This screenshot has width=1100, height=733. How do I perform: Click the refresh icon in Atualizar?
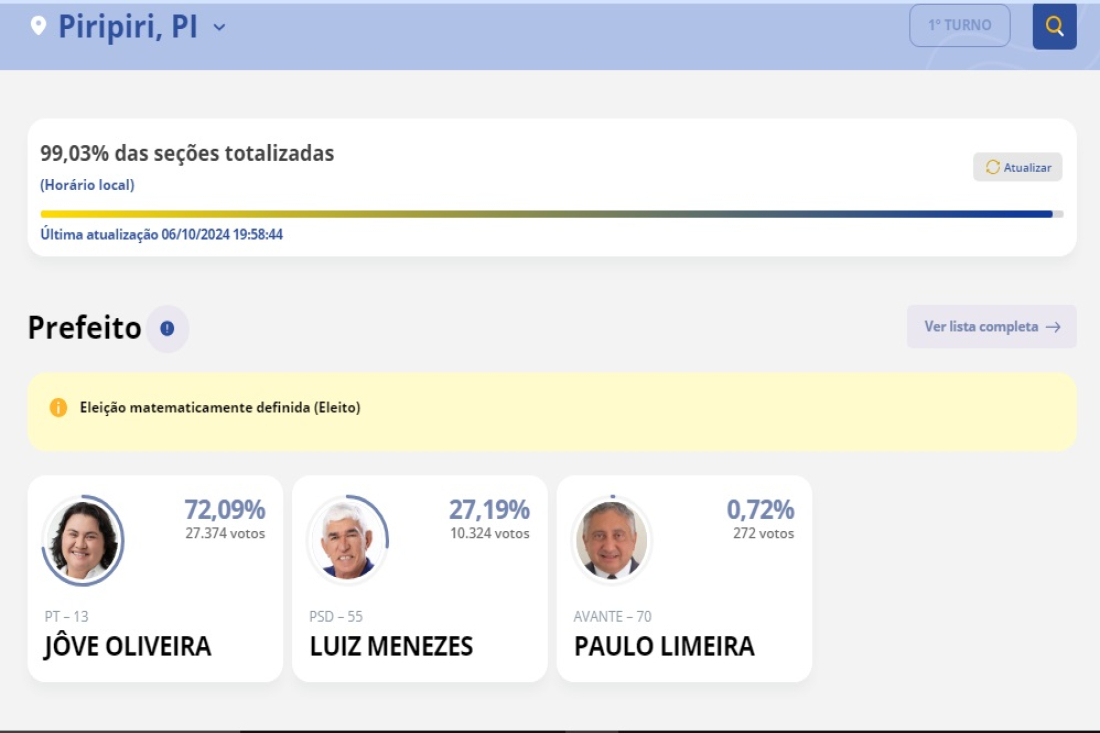(992, 167)
